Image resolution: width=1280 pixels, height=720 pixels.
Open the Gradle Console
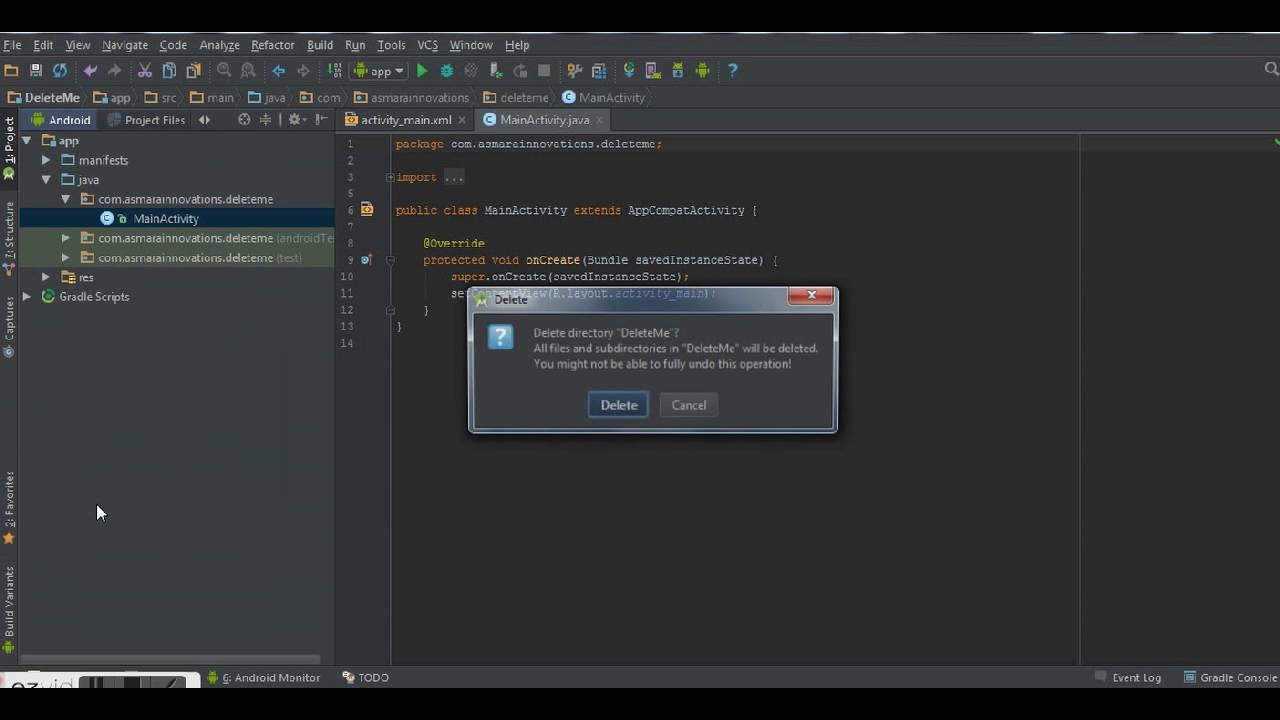click(x=1230, y=678)
